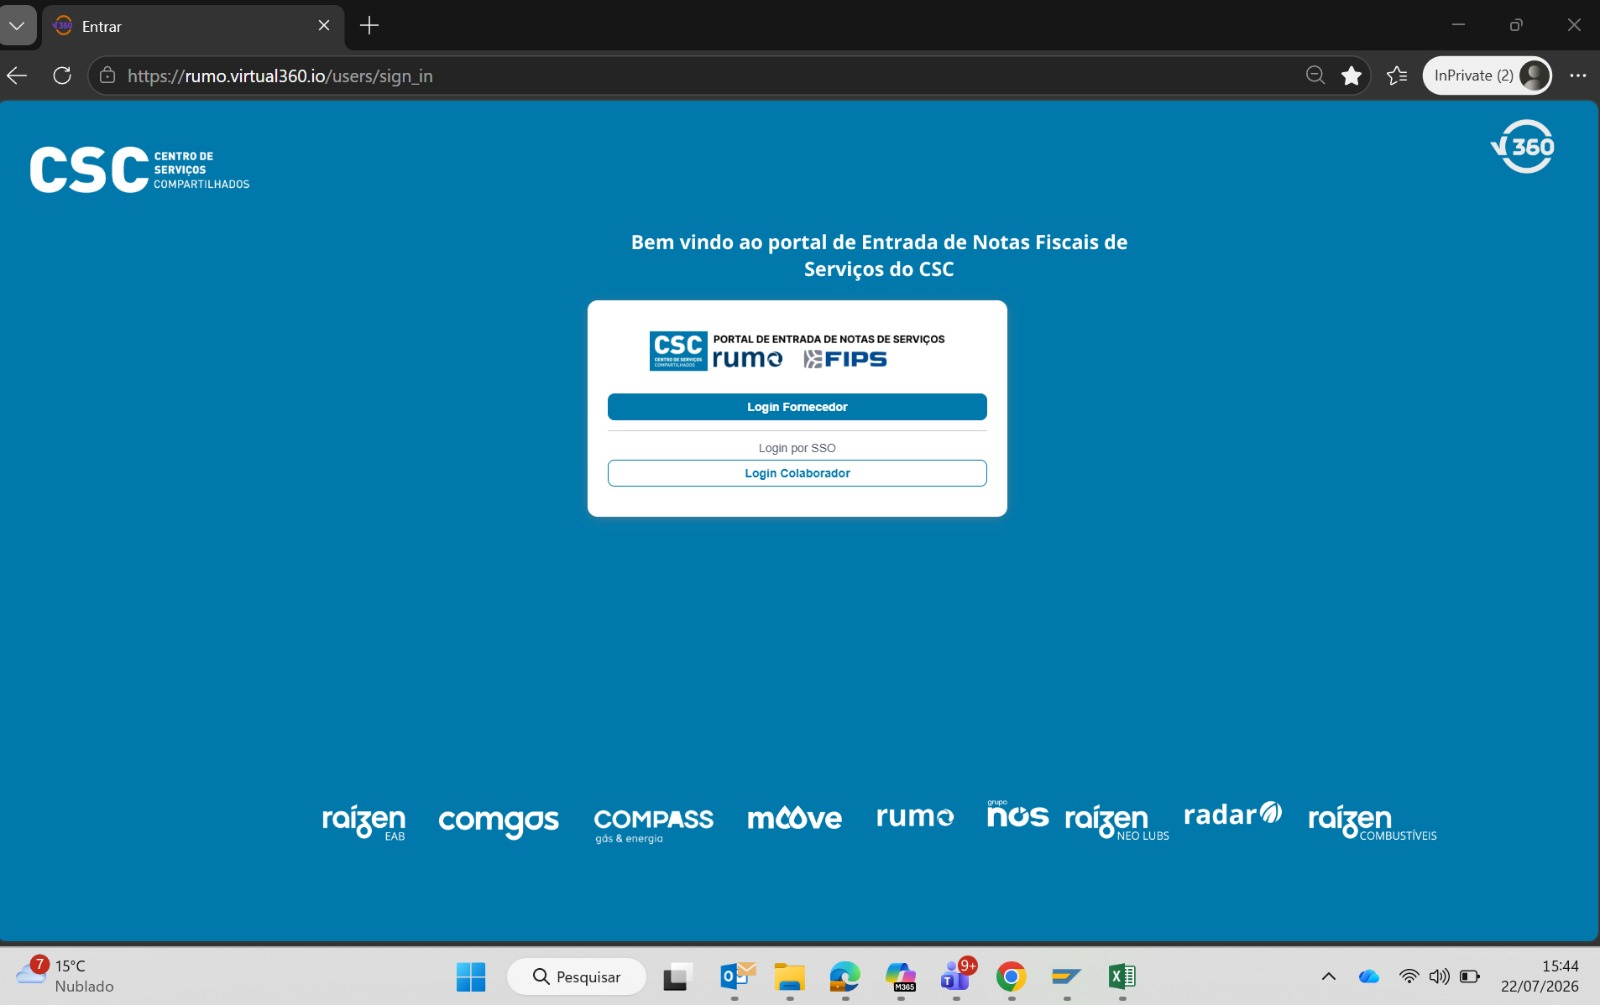Click the rumo logo in footer

click(915, 817)
